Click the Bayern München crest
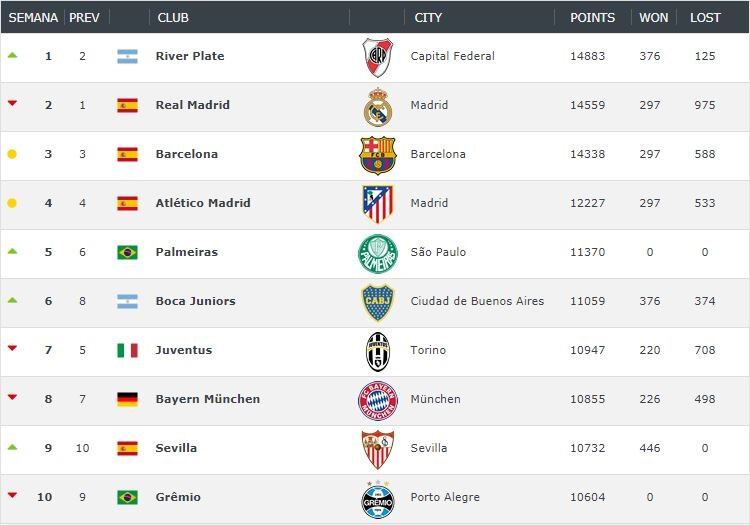Viewport: 750px width, 525px height. pos(377,400)
